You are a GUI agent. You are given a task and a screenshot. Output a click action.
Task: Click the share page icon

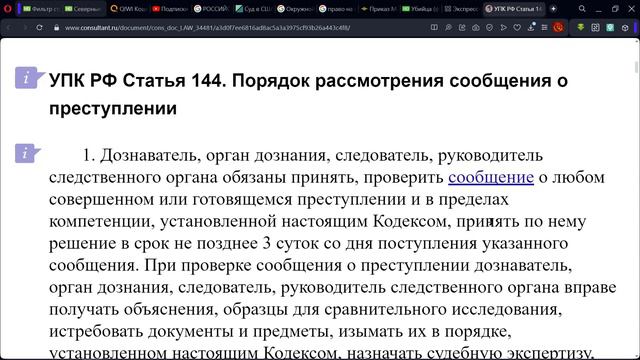click(x=462, y=27)
